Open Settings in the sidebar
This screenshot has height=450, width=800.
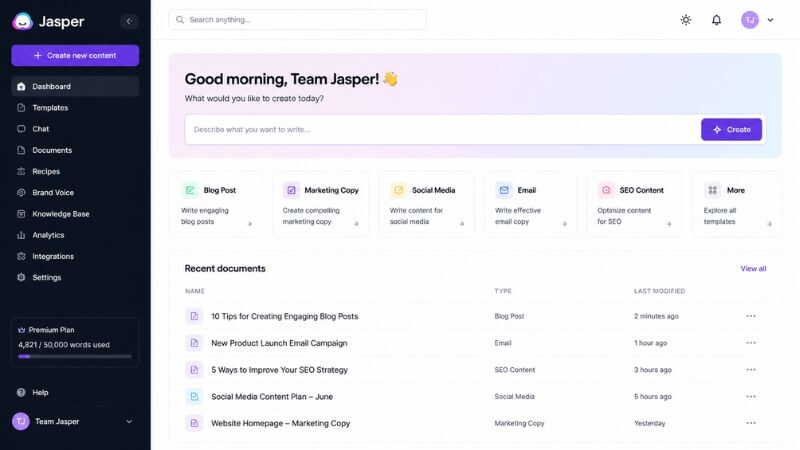click(x=75, y=278)
